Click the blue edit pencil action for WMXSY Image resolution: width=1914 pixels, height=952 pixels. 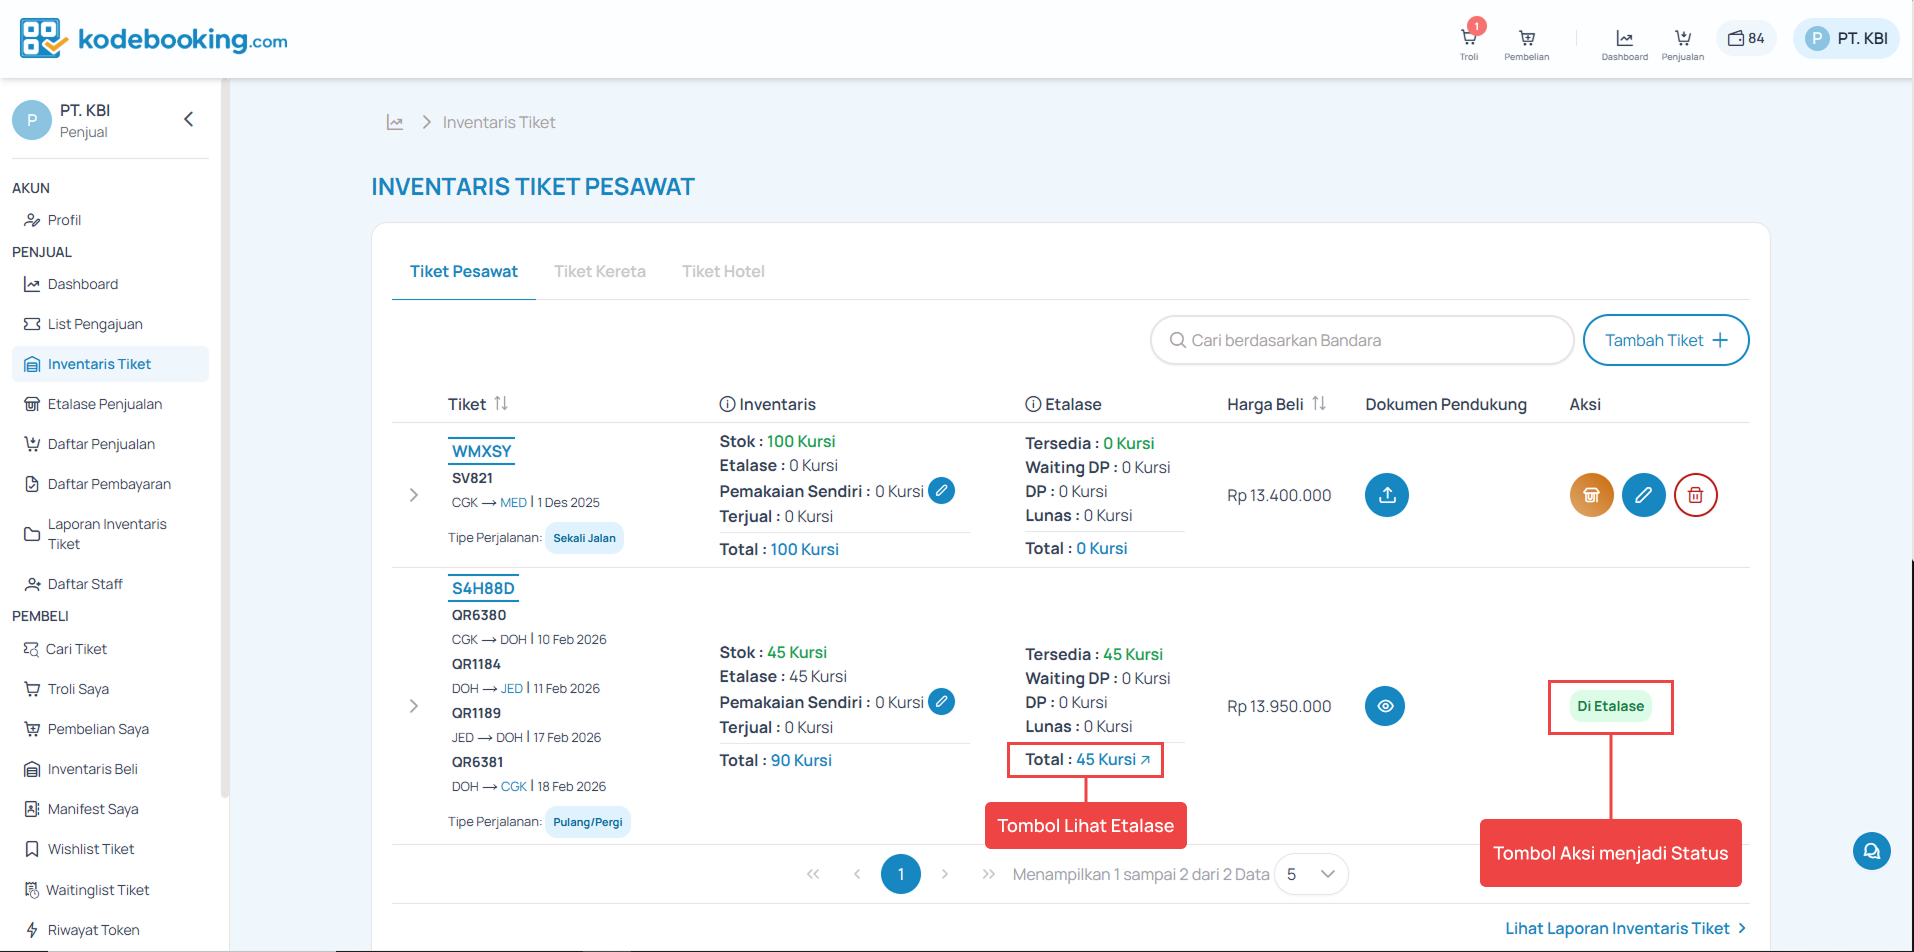pyautogui.click(x=1643, y=495)
